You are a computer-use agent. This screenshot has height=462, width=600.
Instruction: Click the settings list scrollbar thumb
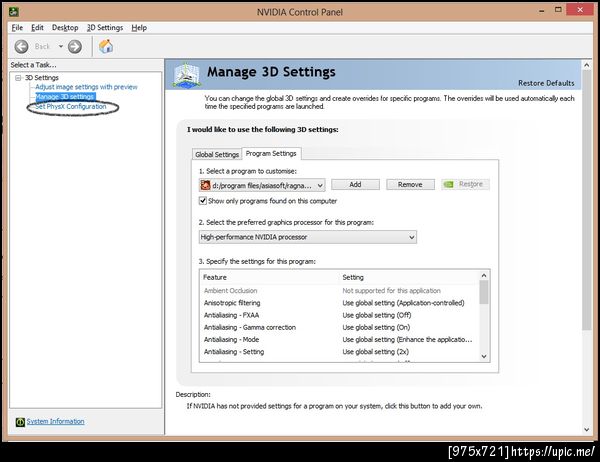(484, 292)
